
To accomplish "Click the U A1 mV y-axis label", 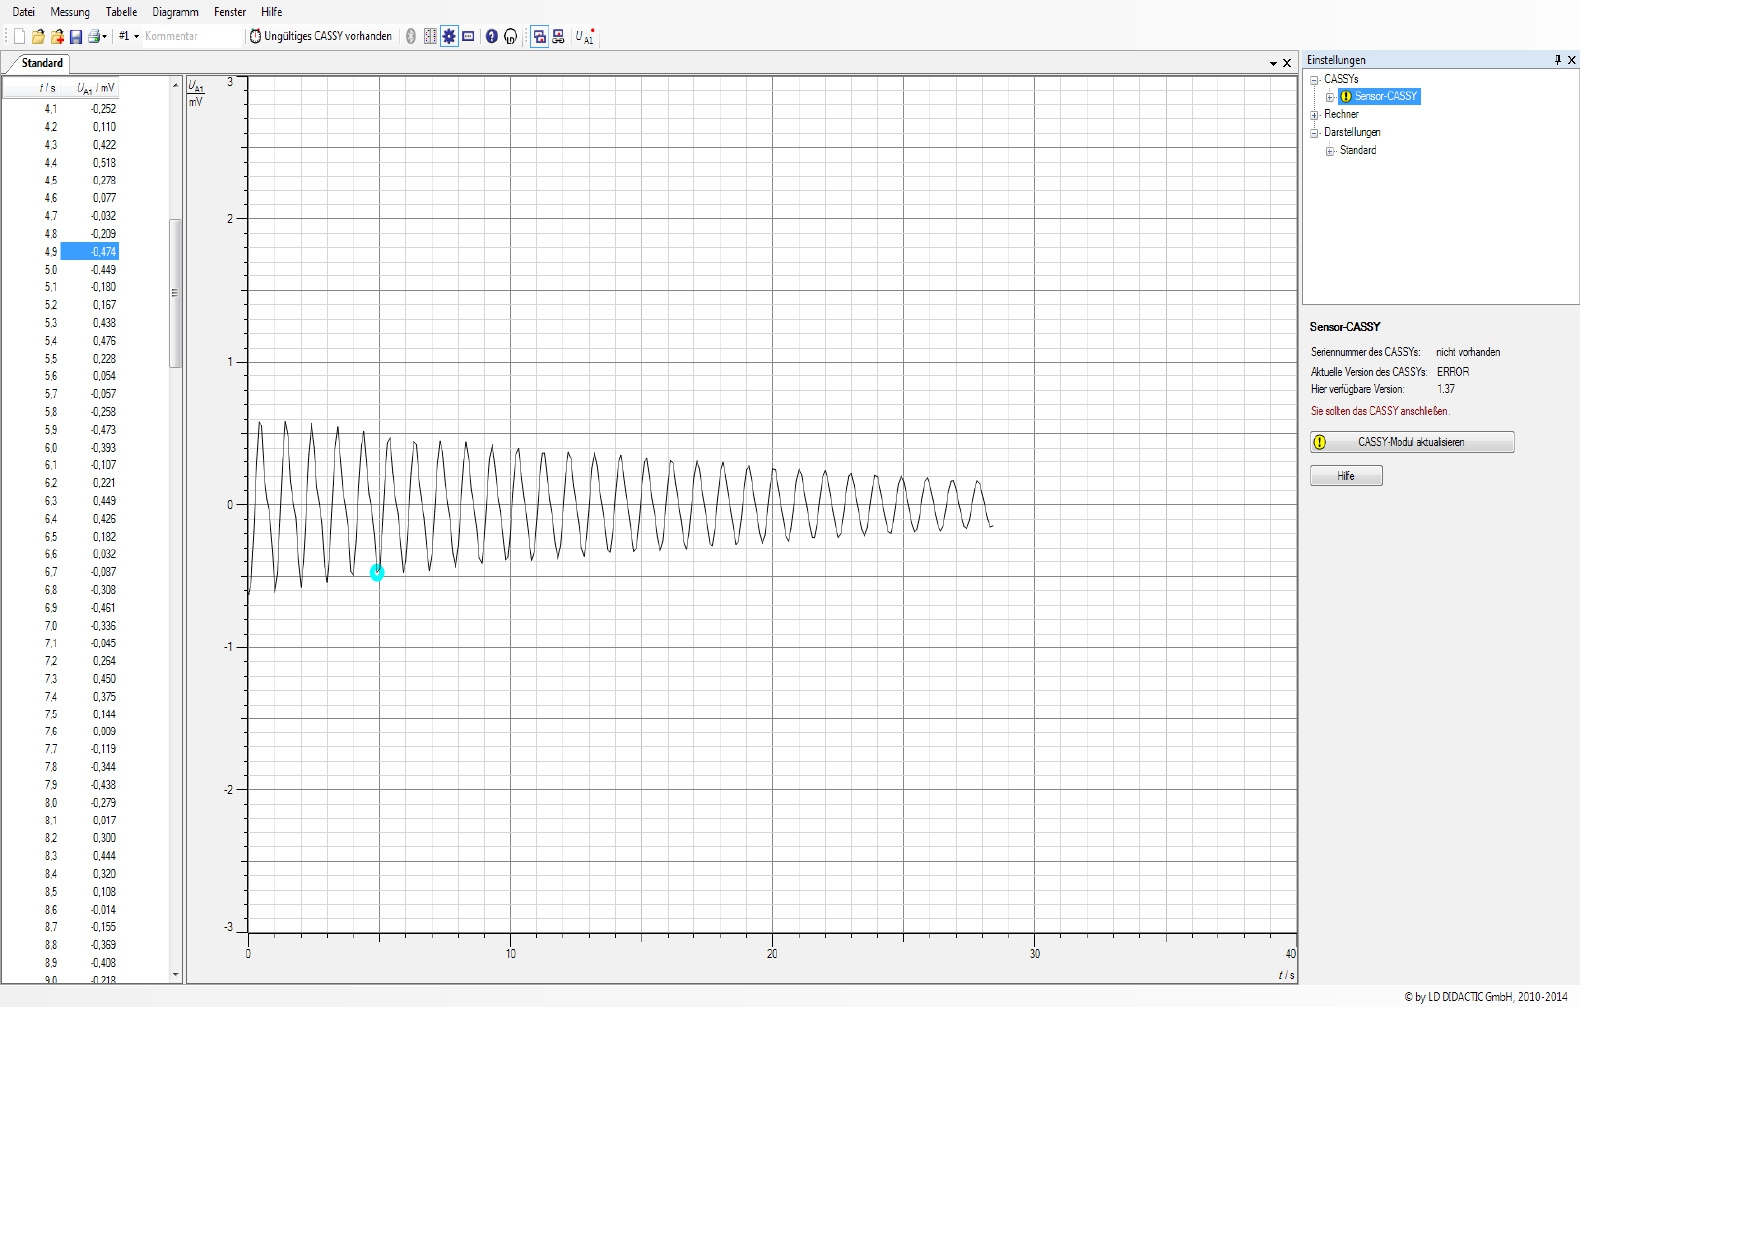I will pos(195,93).
